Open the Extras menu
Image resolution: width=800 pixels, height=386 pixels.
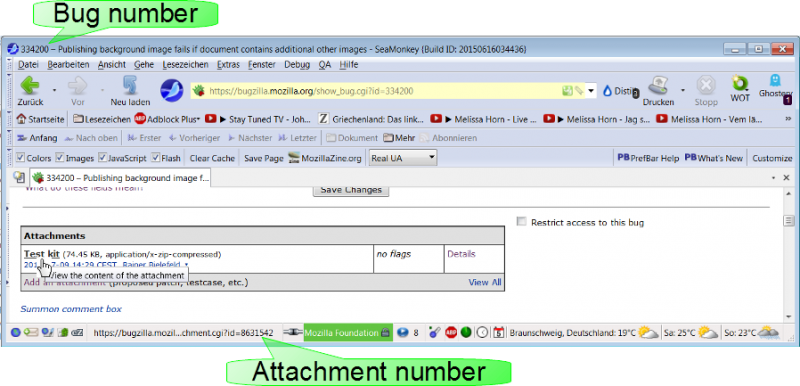click(228, 65)
